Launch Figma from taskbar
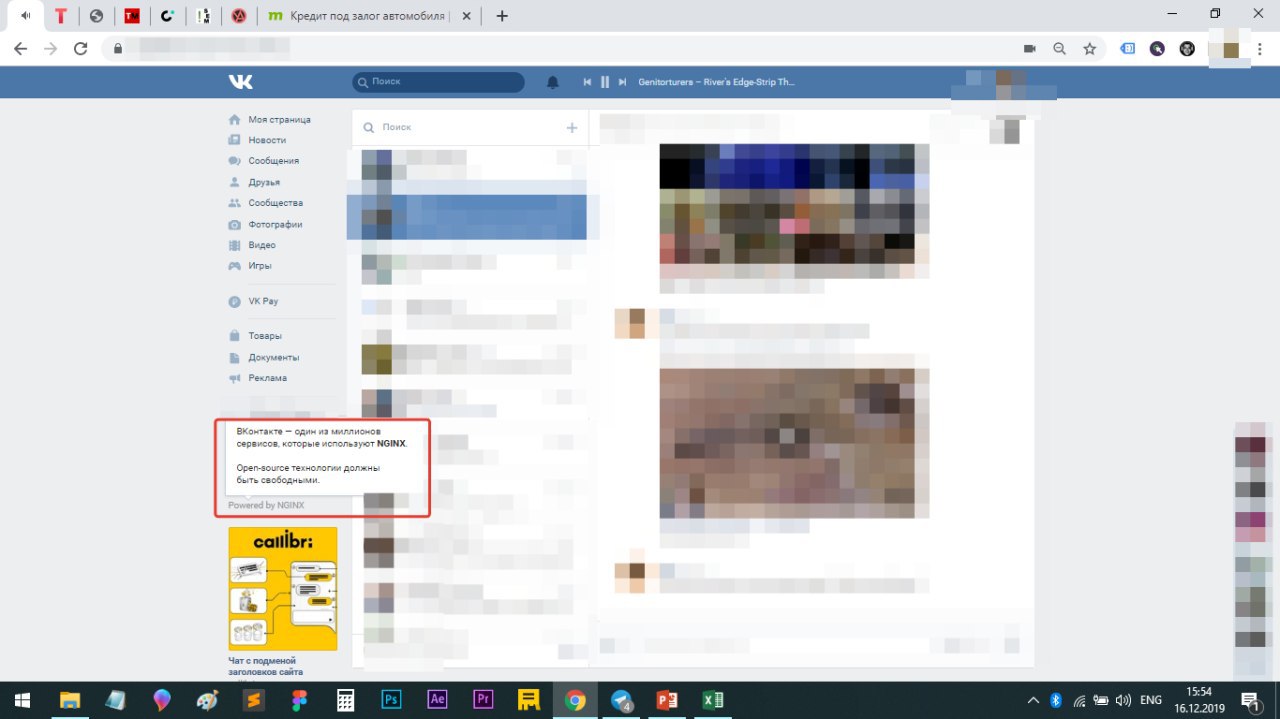The height and width of the screenshot is (719, 1280). (300, 700)
